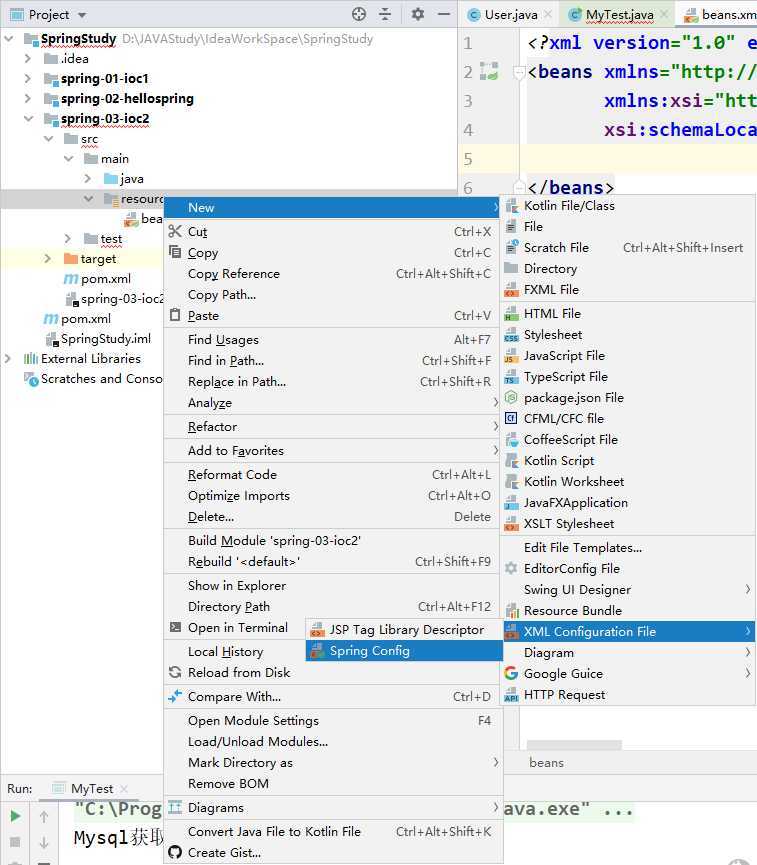Screen dimensions: 757x865
Task: Click the FXML File icon
Action: [511, 290]
